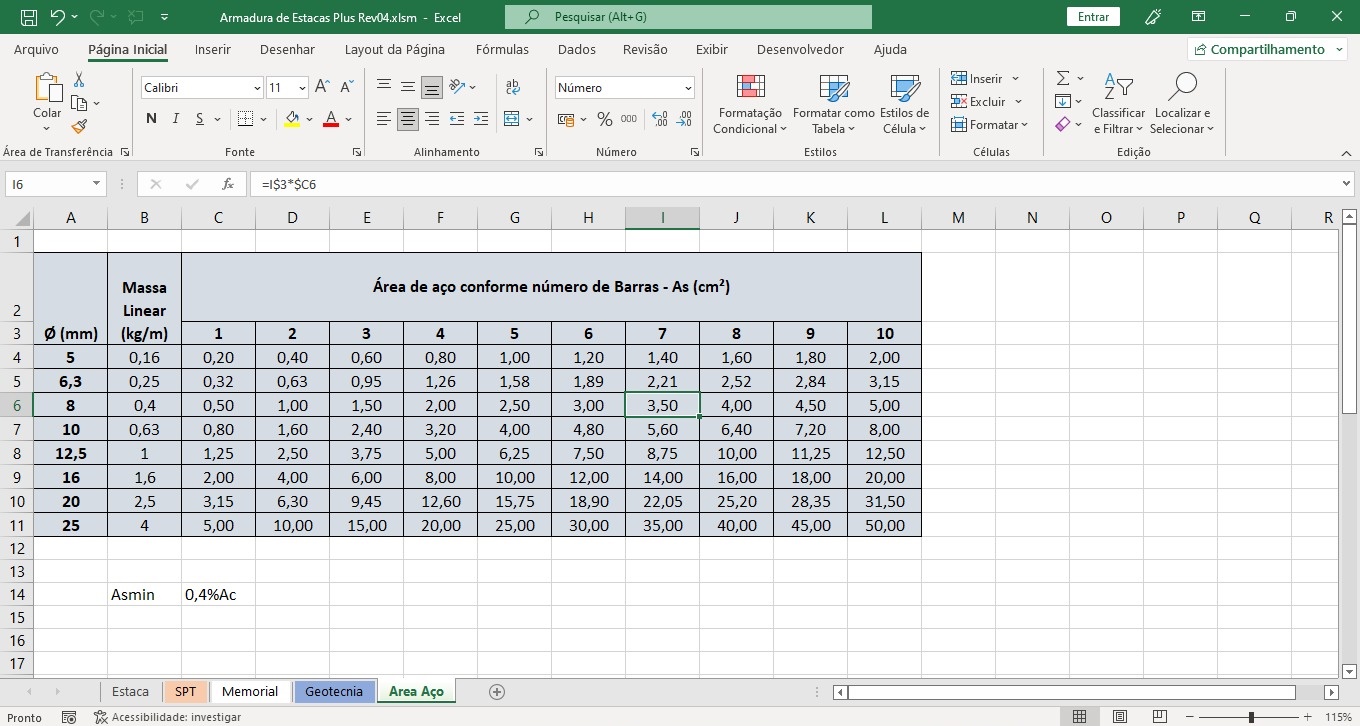Switch to the Inserir ribbon tab
The height and width of the screenshot is (726, 1360).
(213, 49)
